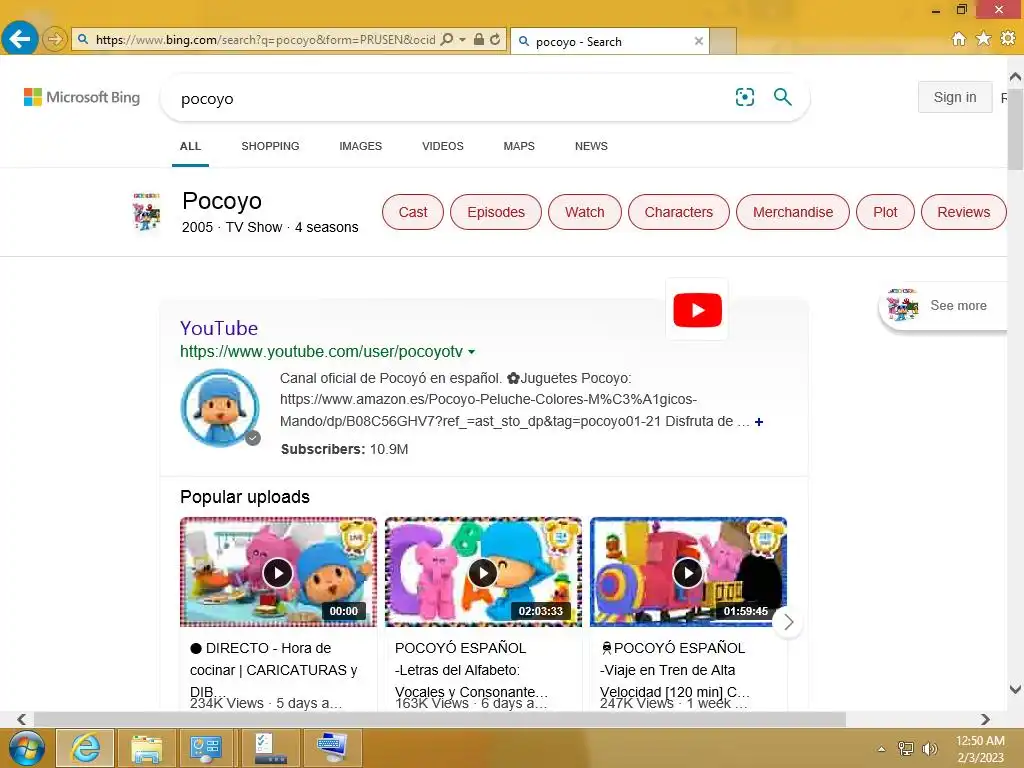Image resolution: width=1024 pixels, height=768 pixels.
Task: Open the Windows Start button
Action: [x=27, y=748]
